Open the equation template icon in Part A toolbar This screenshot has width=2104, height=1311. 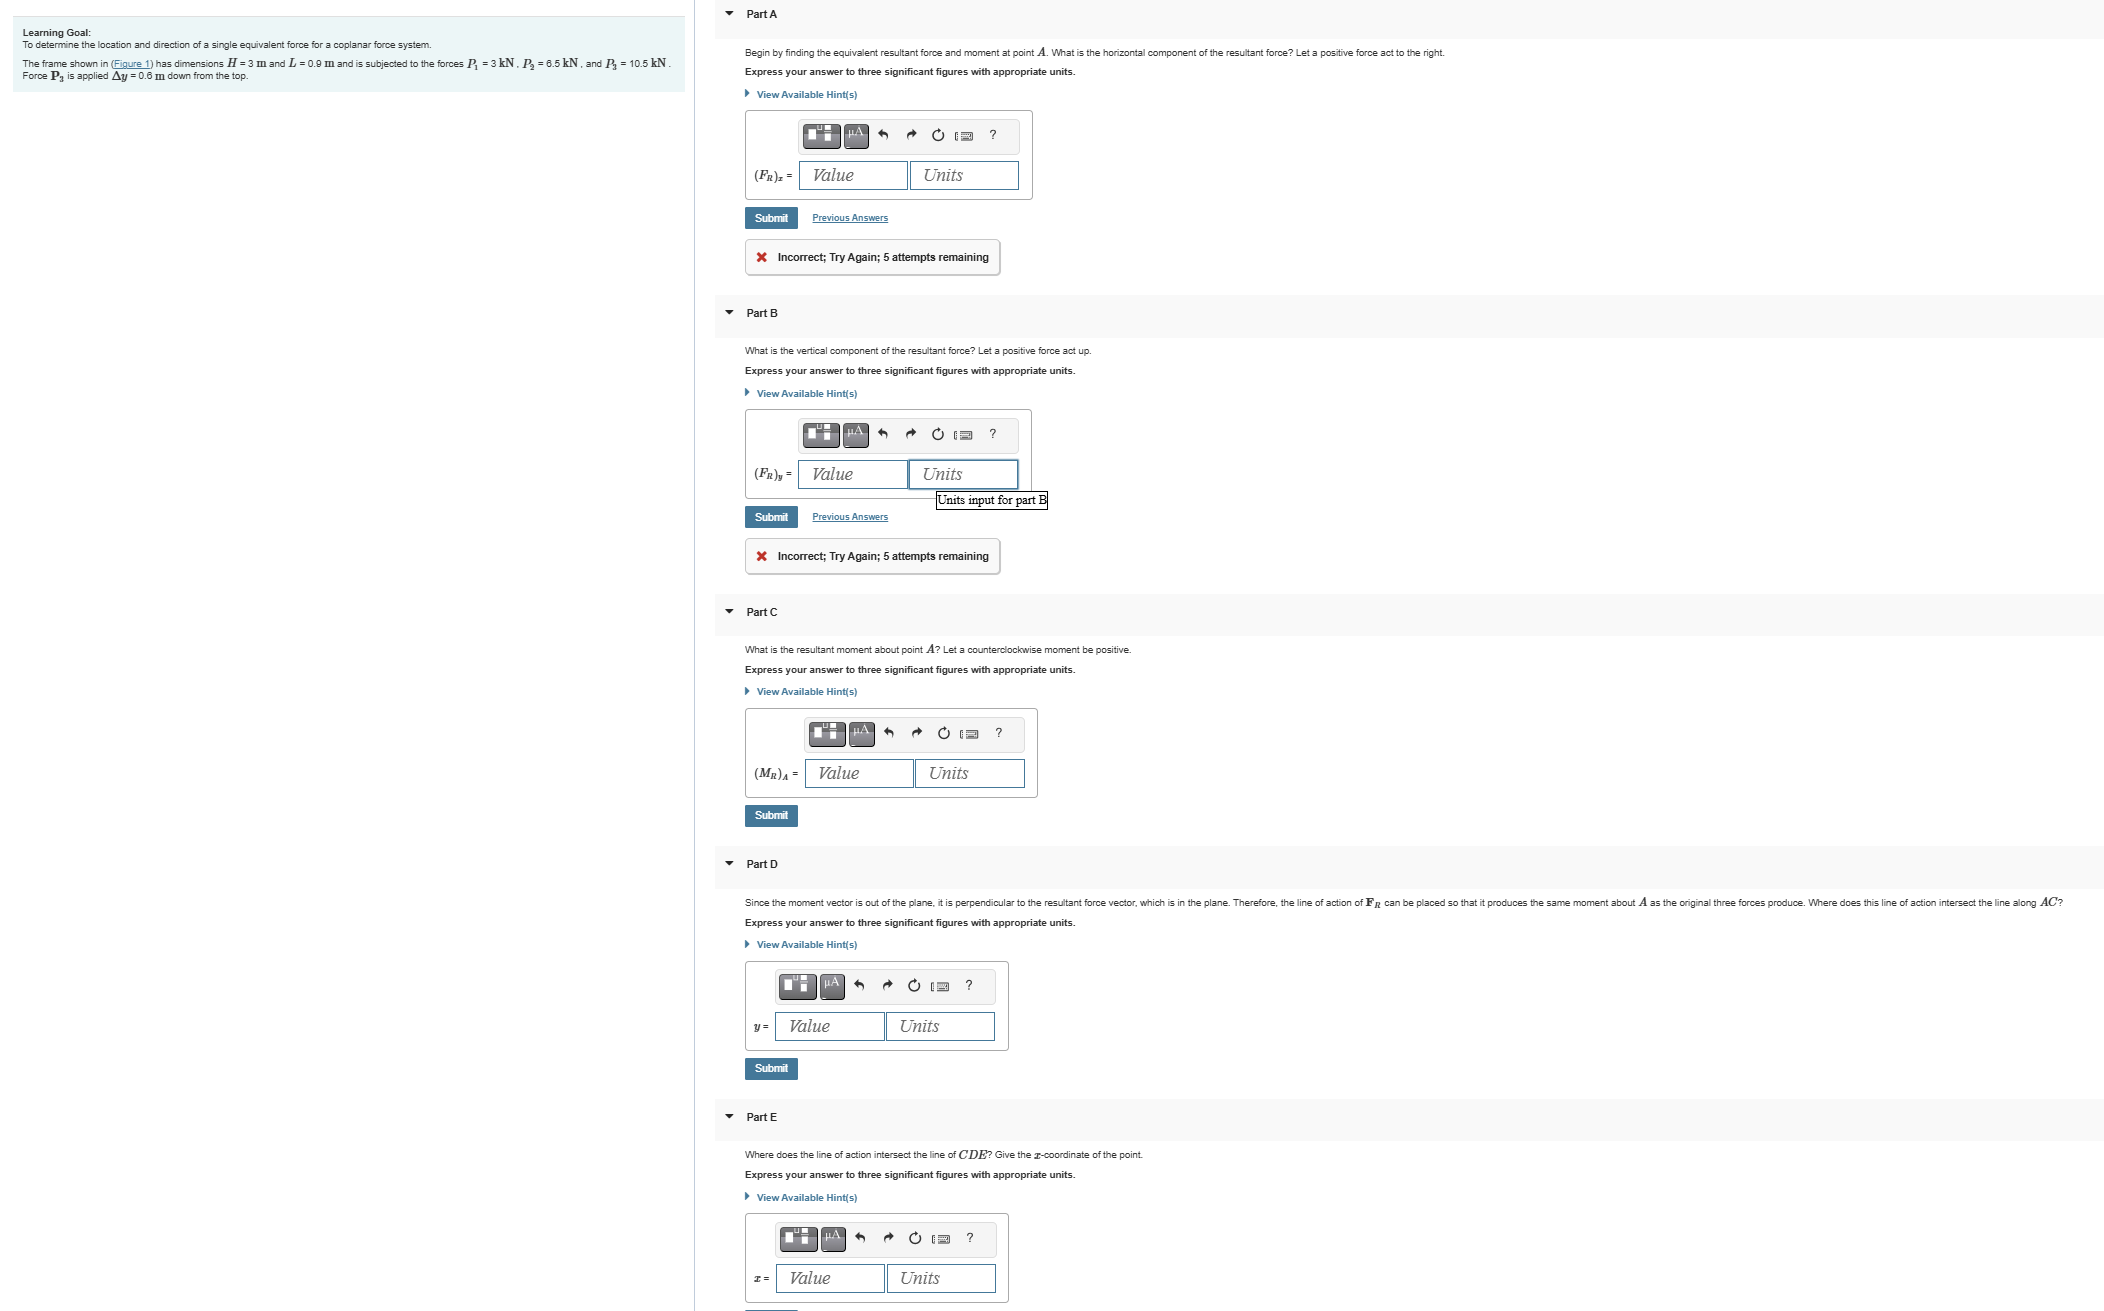(820, 136)
